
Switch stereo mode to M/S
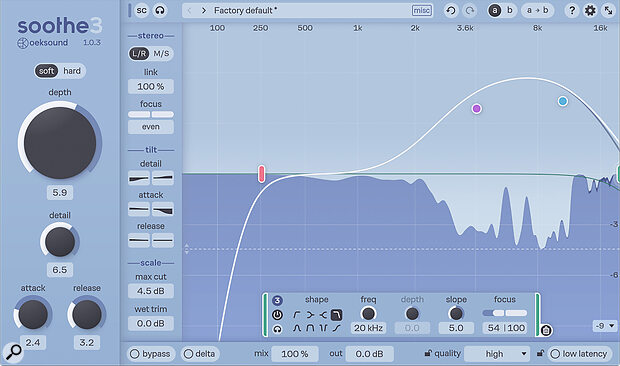[x=161, y=53]
